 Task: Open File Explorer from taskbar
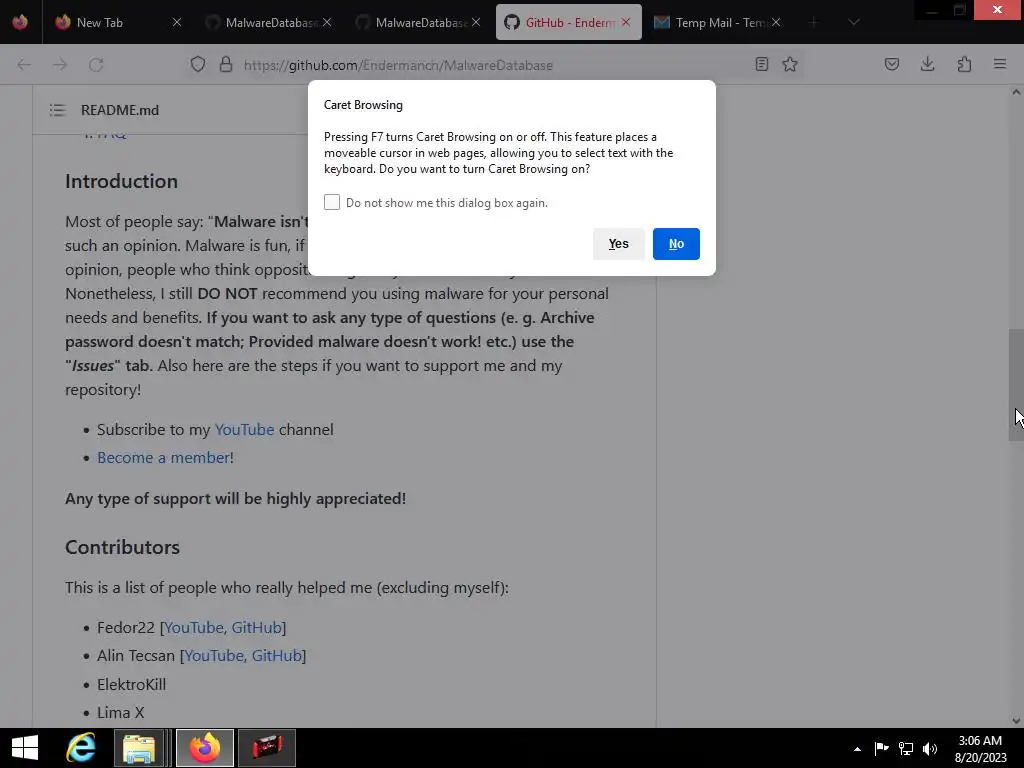click(138, 748)
